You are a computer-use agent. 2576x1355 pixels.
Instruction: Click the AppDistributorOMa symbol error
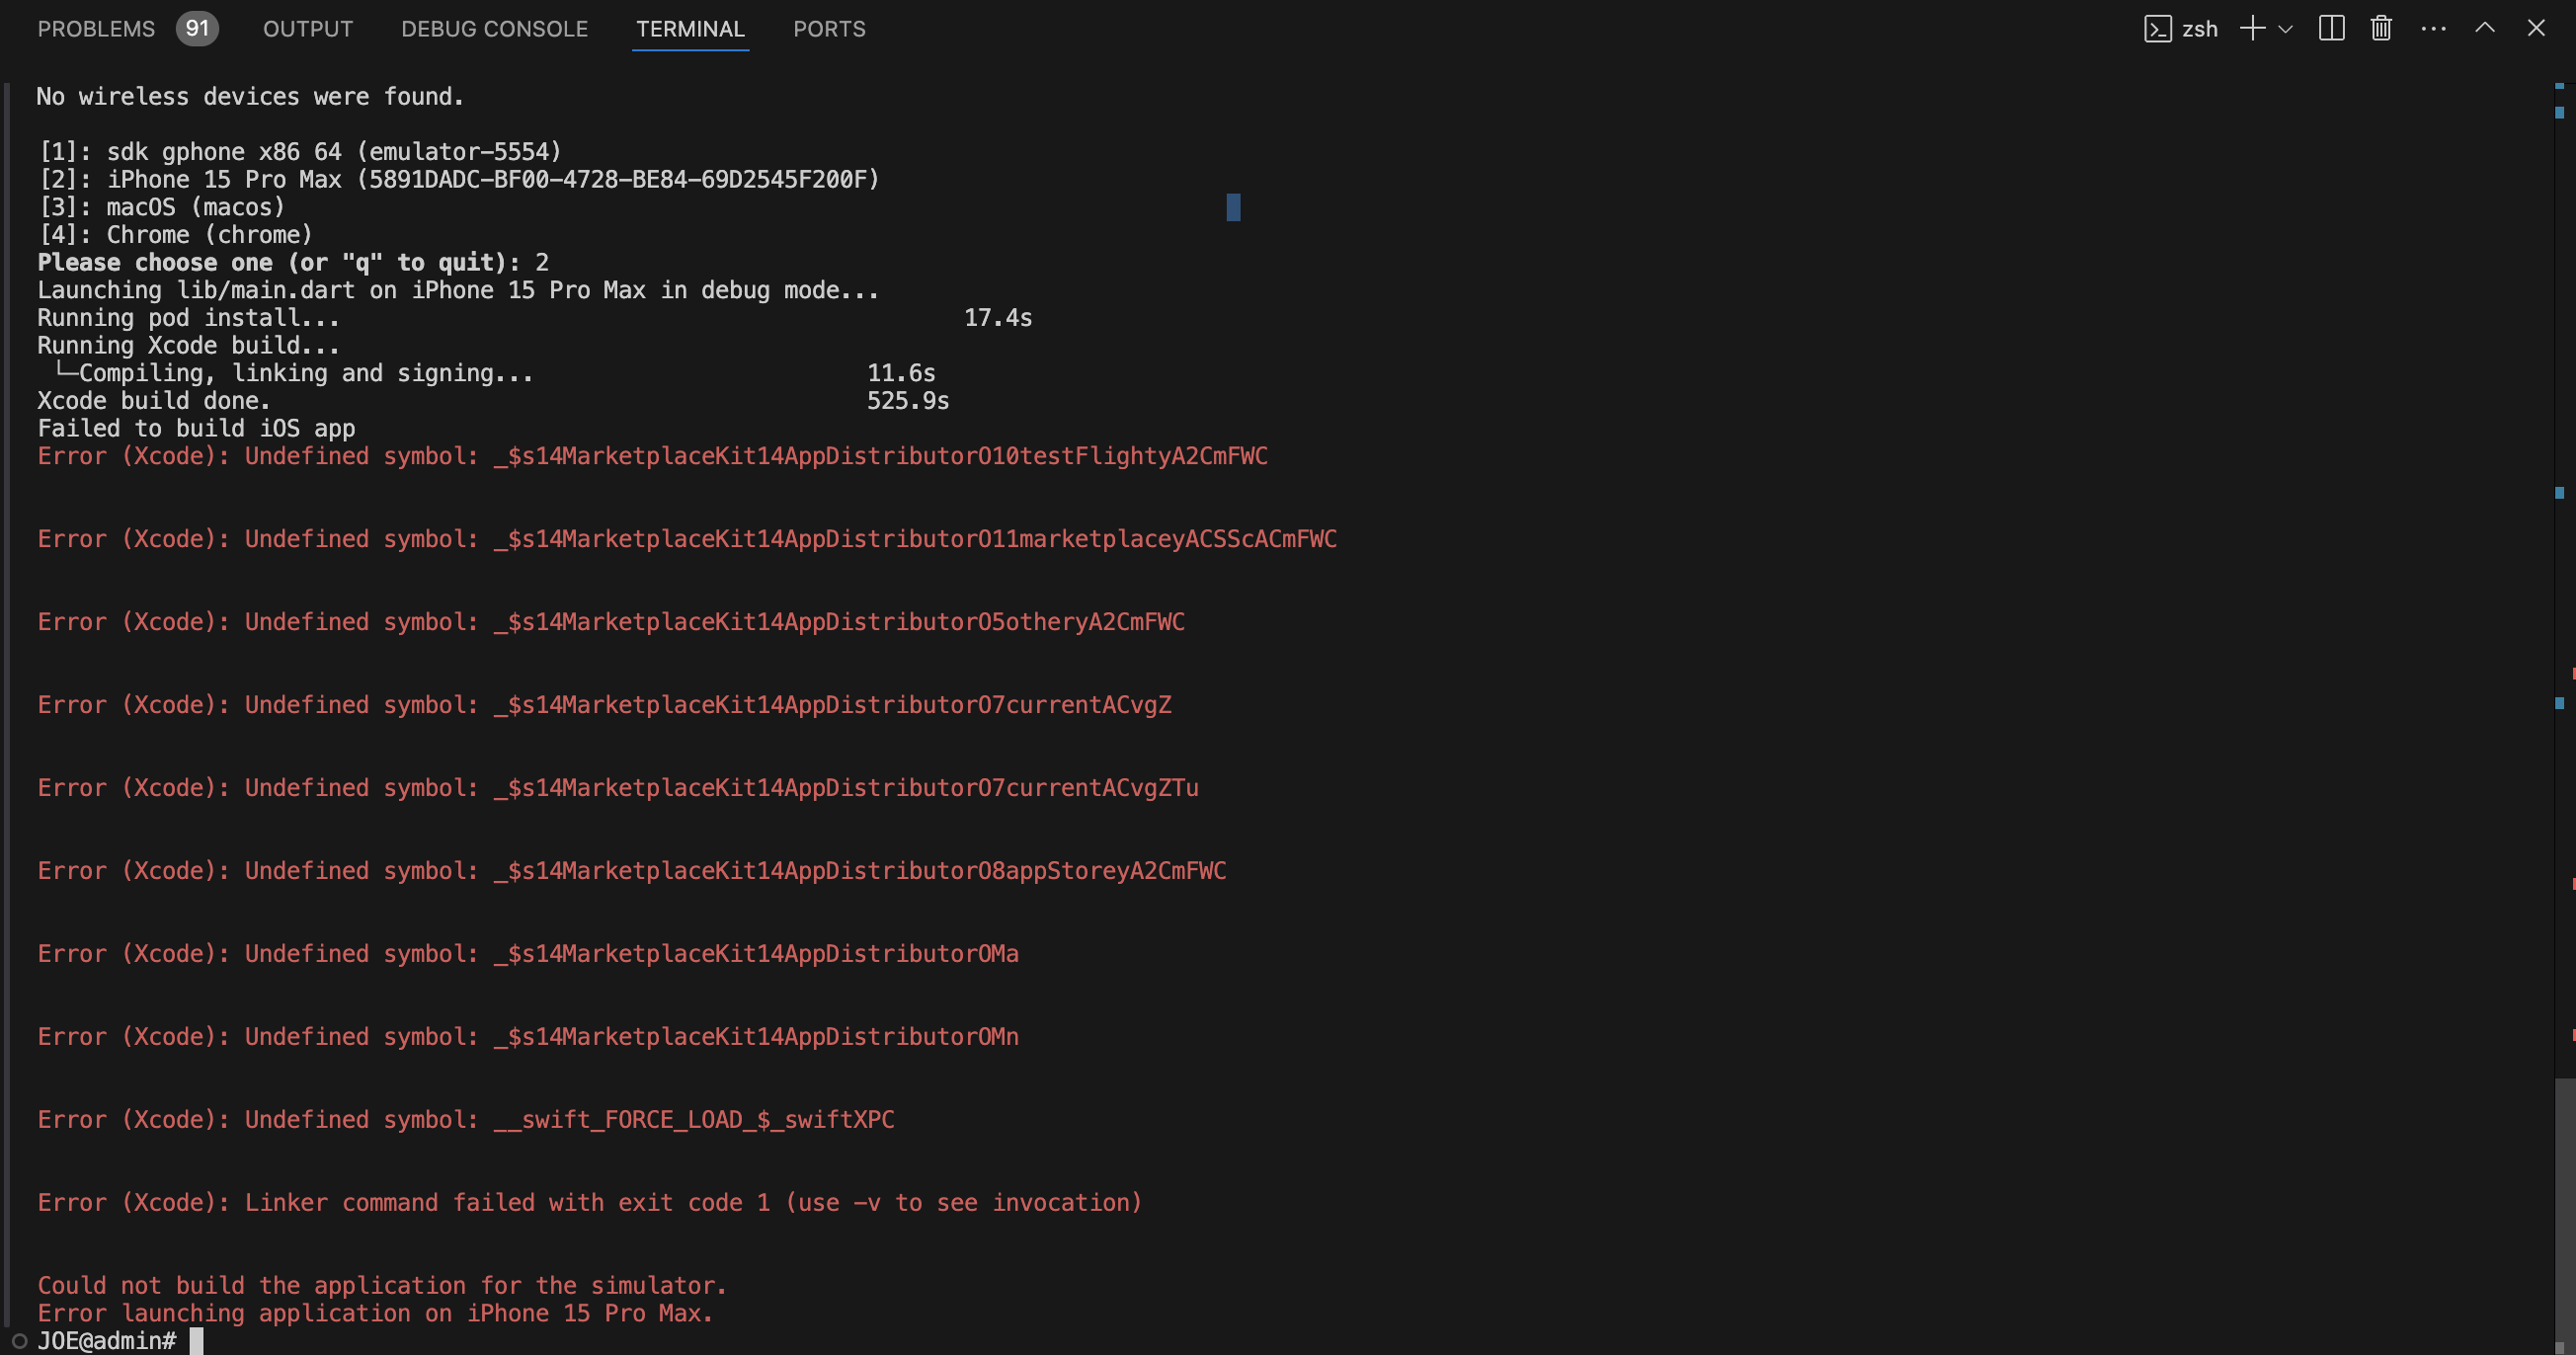[528, 955]
